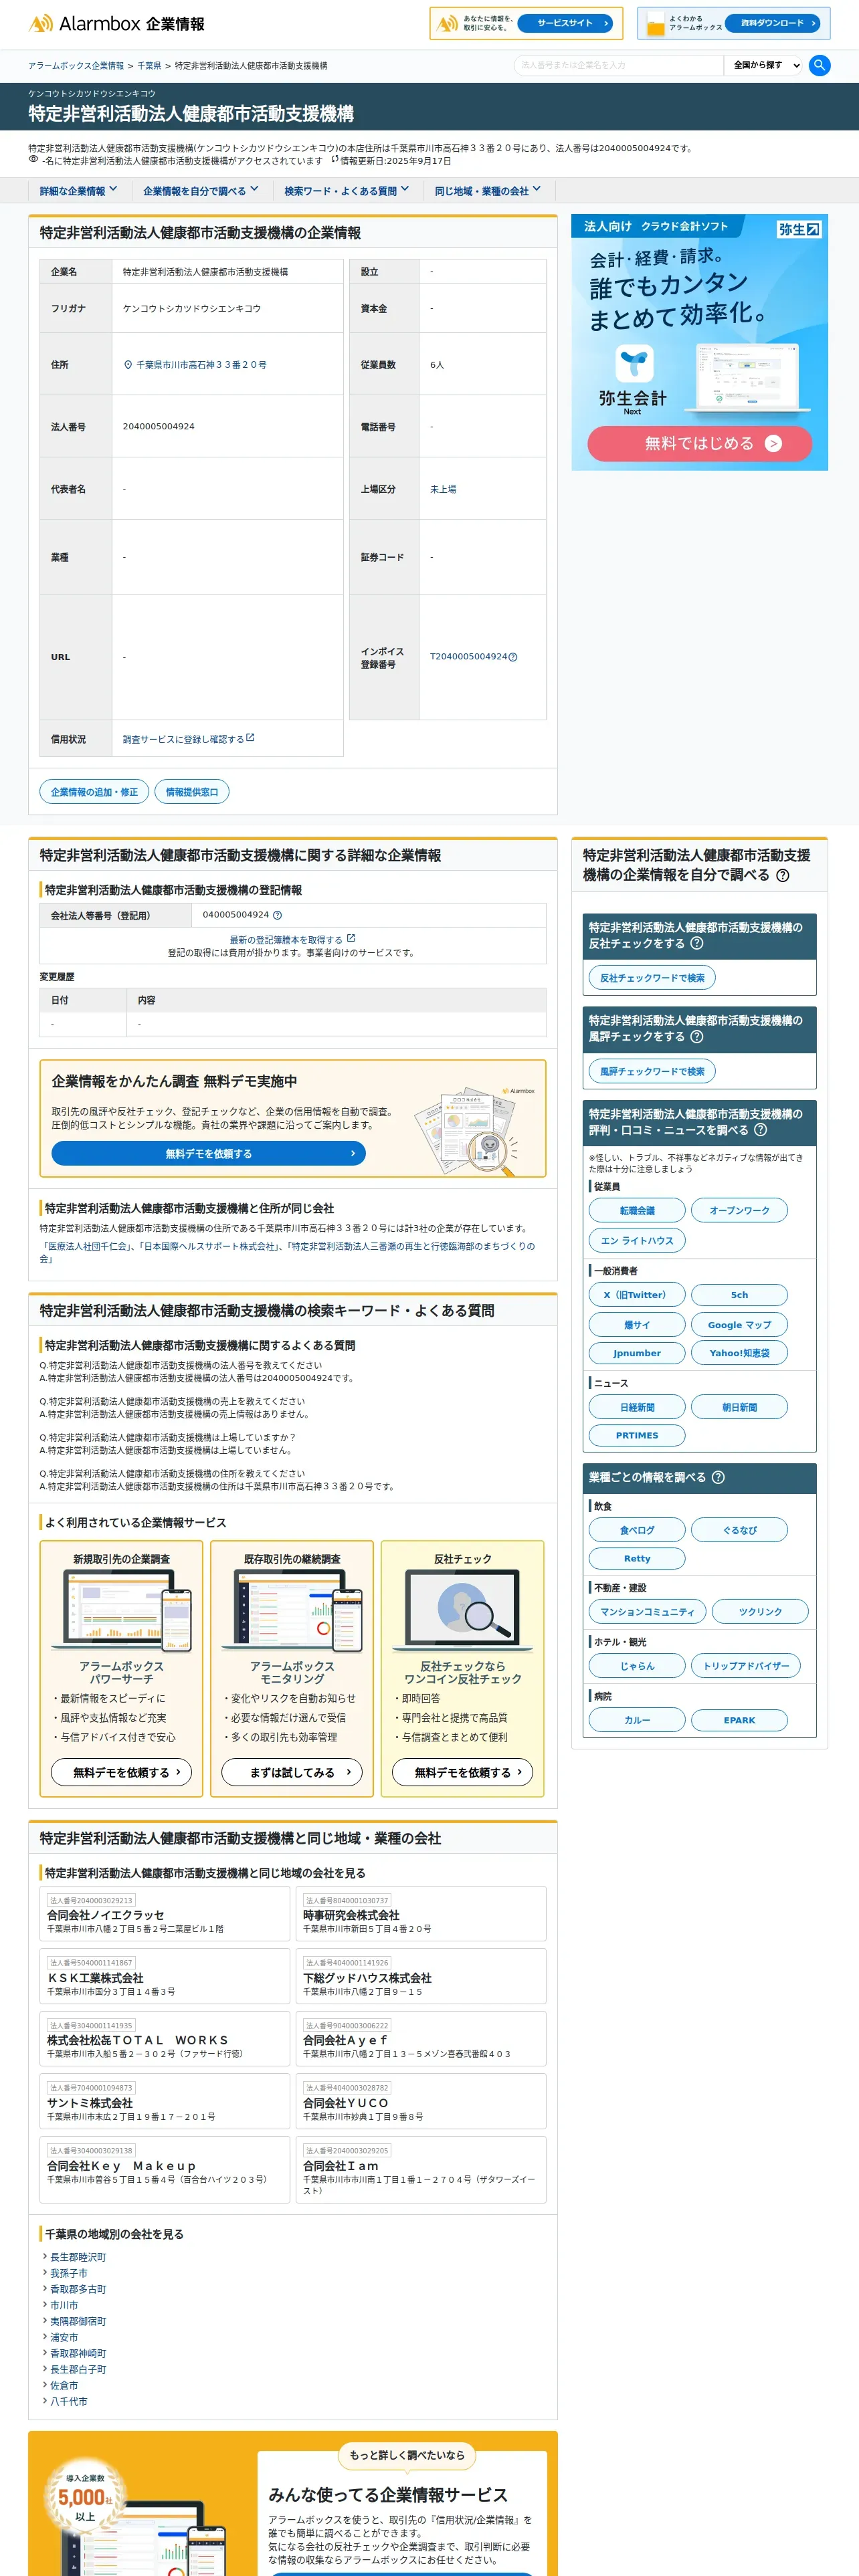Click help icon beside 業種ごとの情報を調べる
The height and width of the screenshot is (2576, 859).
click(718, 1477)
